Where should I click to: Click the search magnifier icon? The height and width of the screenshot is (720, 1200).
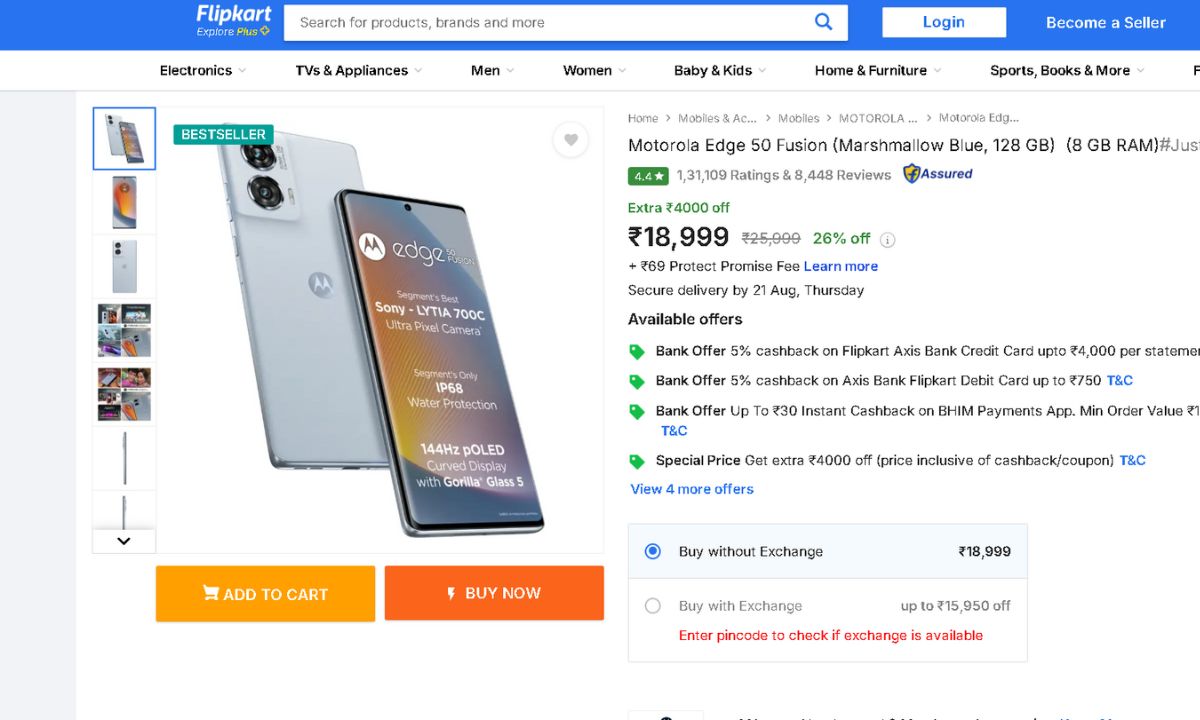(823, 22)
